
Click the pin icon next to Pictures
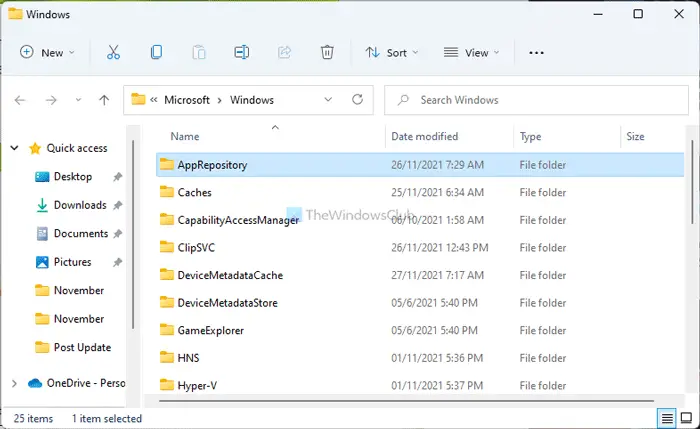117,262
